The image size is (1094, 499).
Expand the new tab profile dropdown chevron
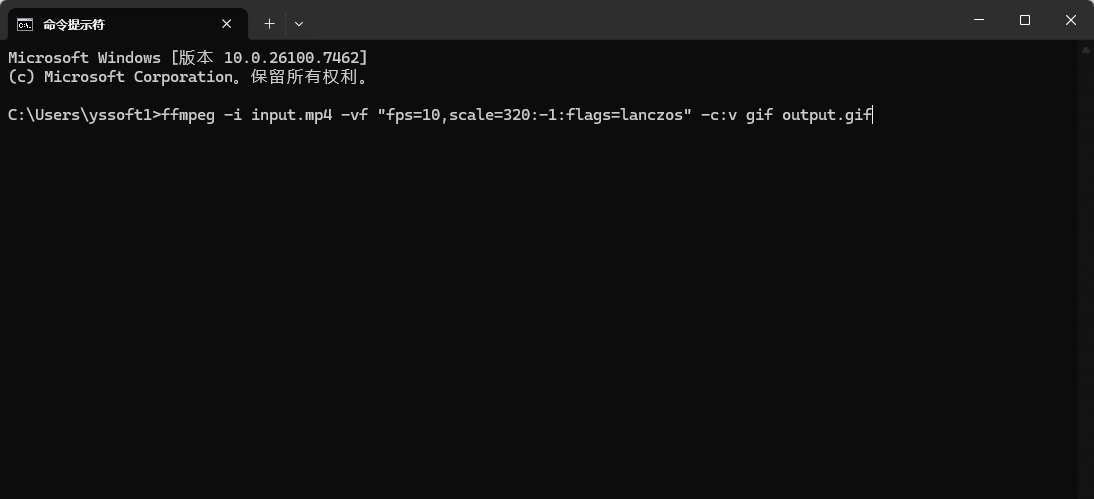click(x=299, y=23)
